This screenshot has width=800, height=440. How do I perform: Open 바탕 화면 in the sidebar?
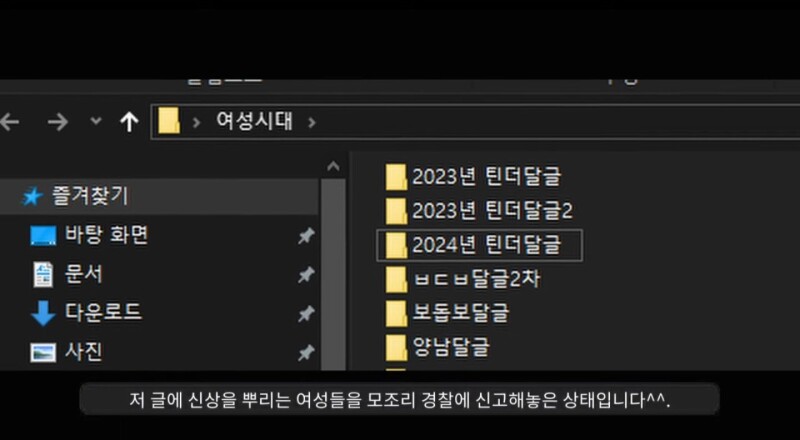[106, 236]
